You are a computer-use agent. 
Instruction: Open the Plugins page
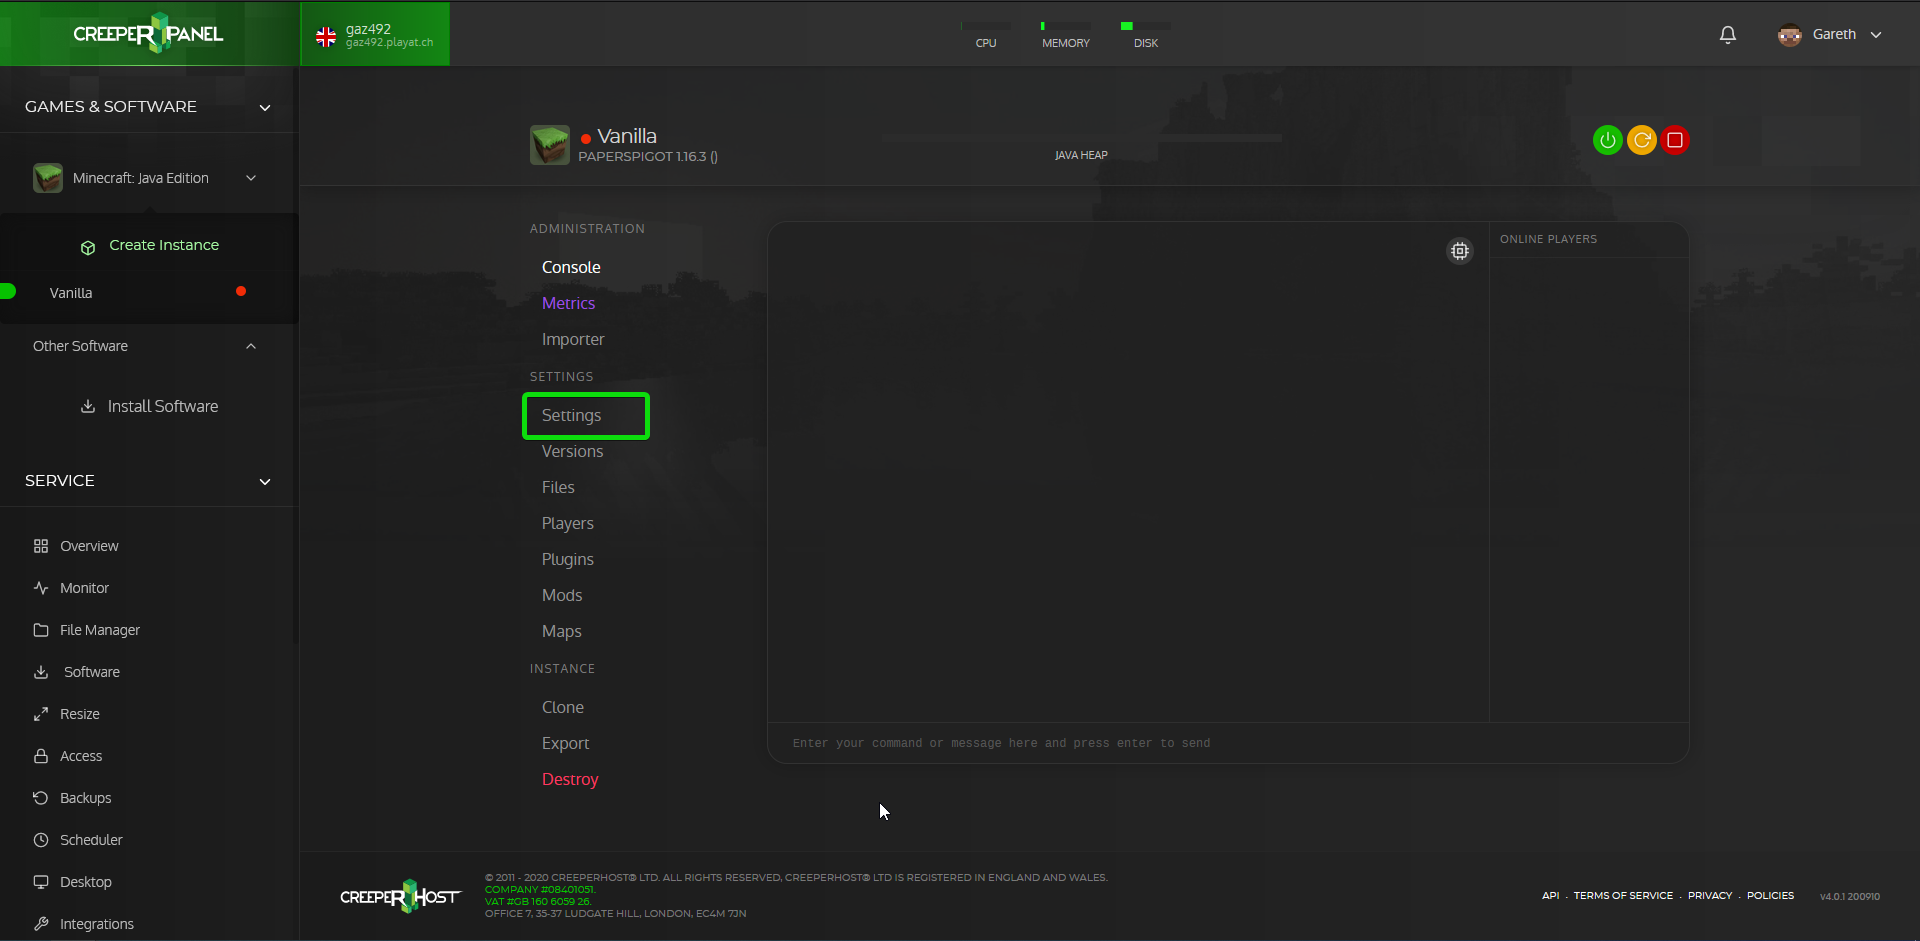click(567, 559)
